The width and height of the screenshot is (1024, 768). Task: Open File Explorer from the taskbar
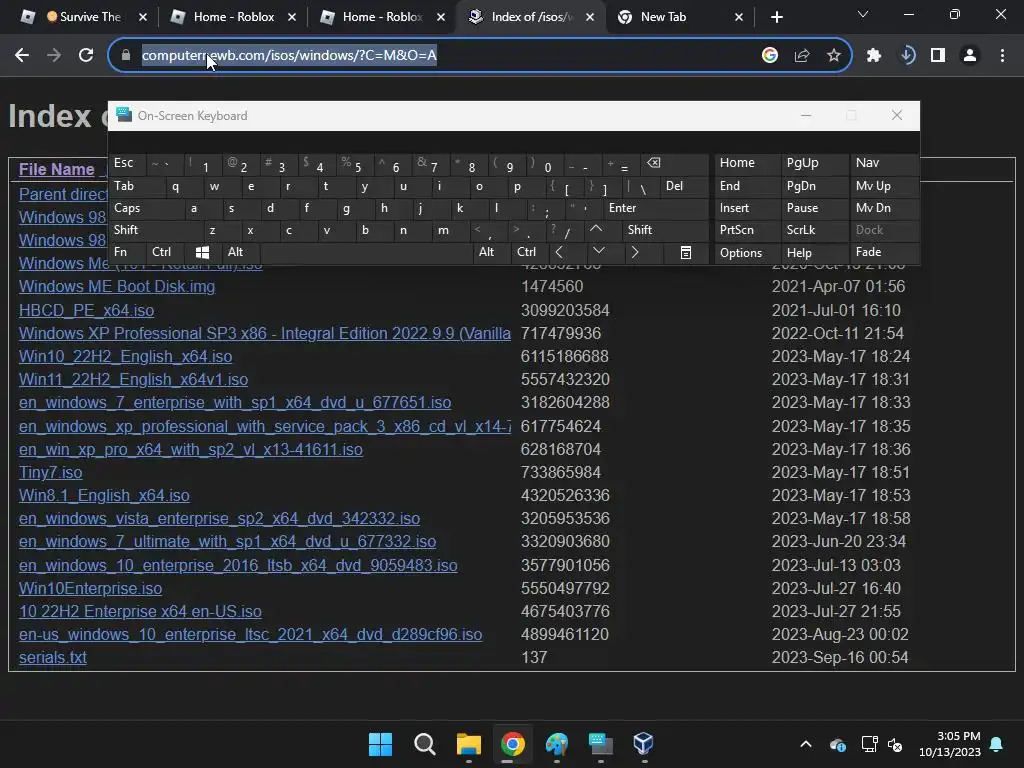(468, 744)
